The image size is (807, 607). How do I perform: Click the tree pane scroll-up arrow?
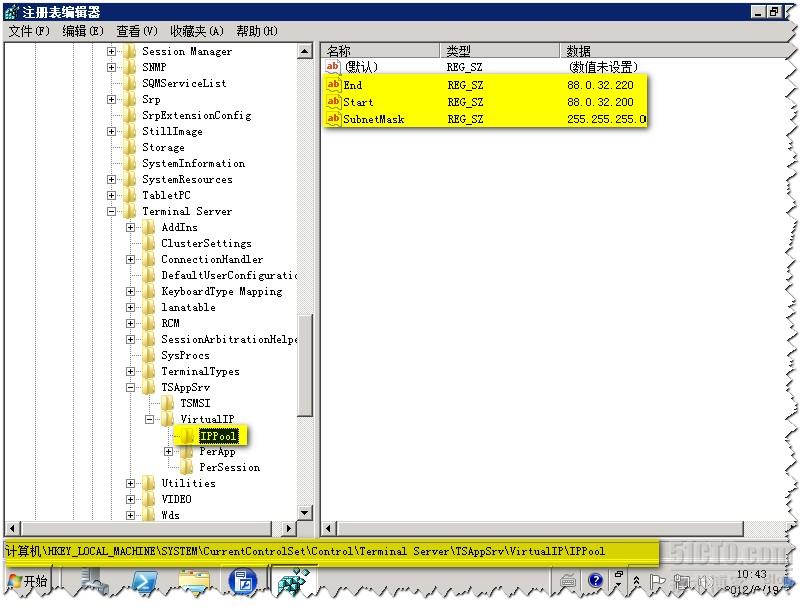pos(305,51)
